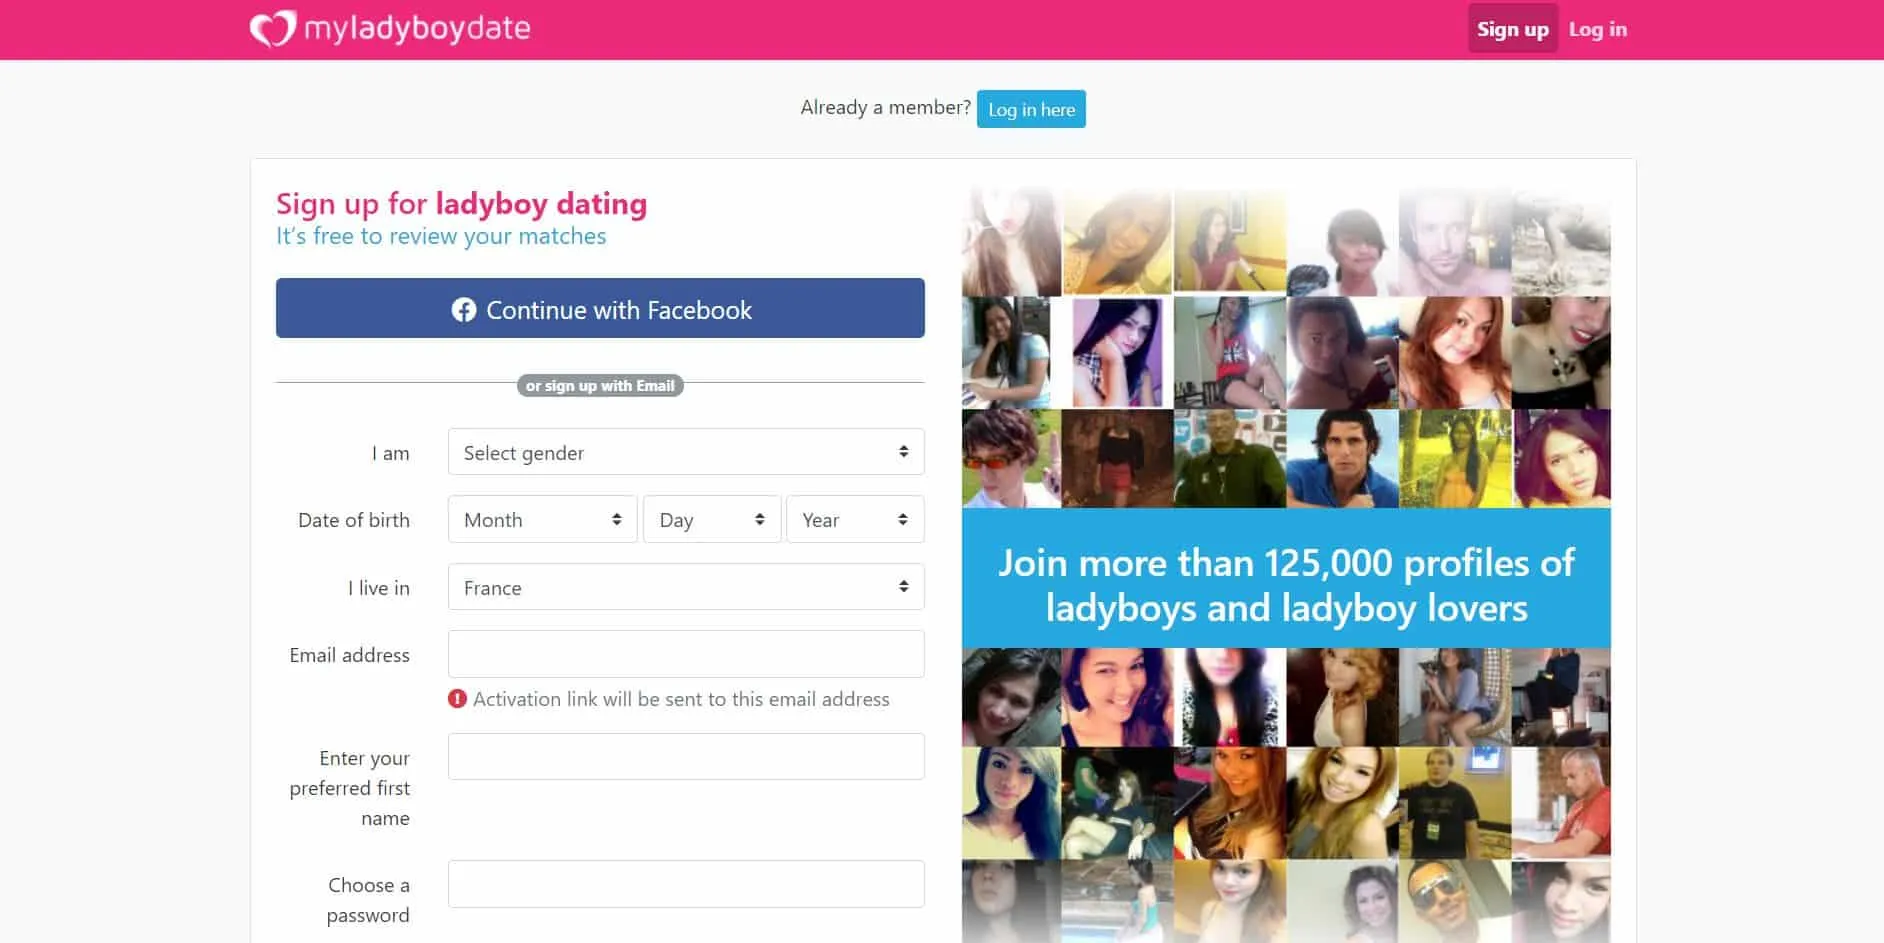Click the I live in dropdown arrows
The image size is (1884, 943).
coord(903,587)
